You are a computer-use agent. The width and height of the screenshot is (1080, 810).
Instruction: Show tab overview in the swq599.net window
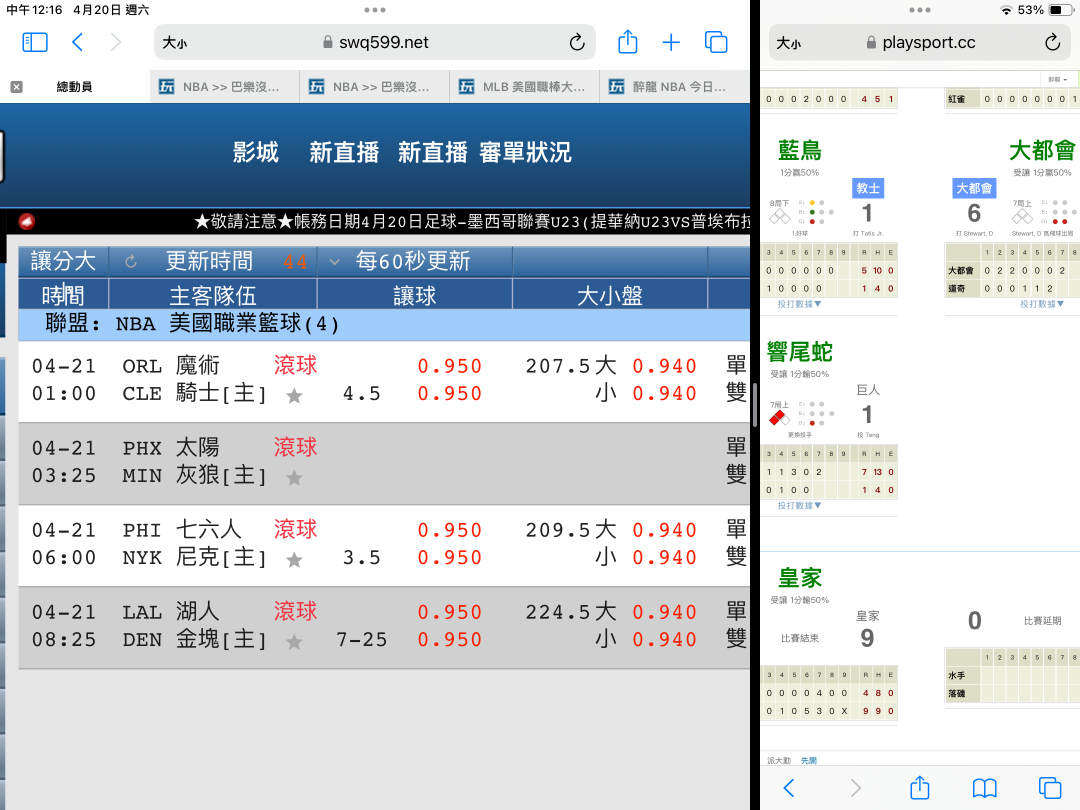(716, 43)
